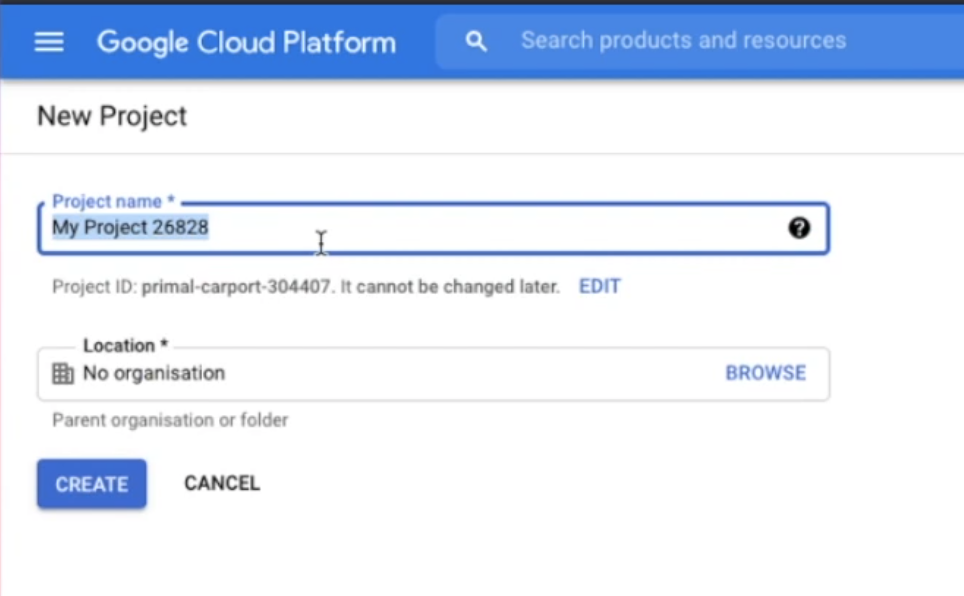Open the hamburger navigation menu
The image size is (964, 596).
click(x=49, y=42)
